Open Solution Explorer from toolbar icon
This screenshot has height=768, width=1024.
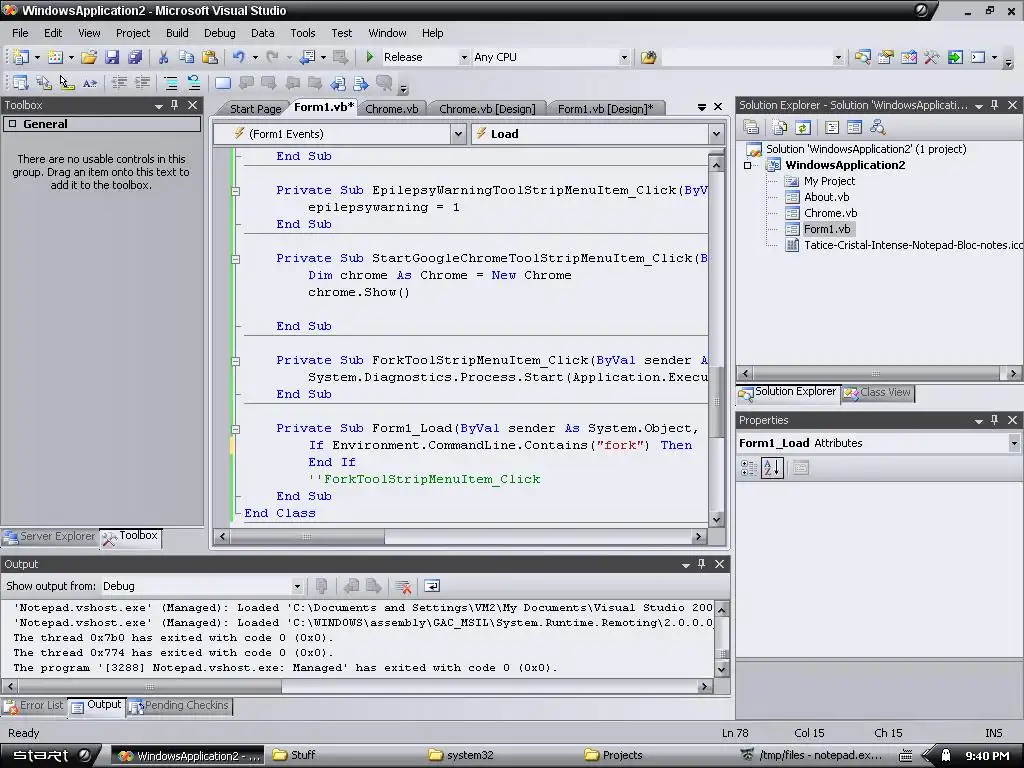pyautogui.click(x=862, y=57)
